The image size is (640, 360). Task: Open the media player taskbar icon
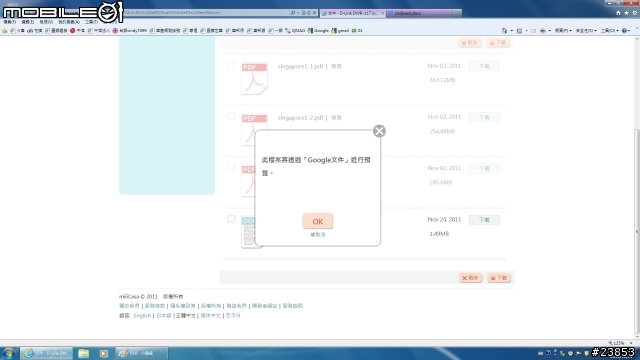pos(103,353)
